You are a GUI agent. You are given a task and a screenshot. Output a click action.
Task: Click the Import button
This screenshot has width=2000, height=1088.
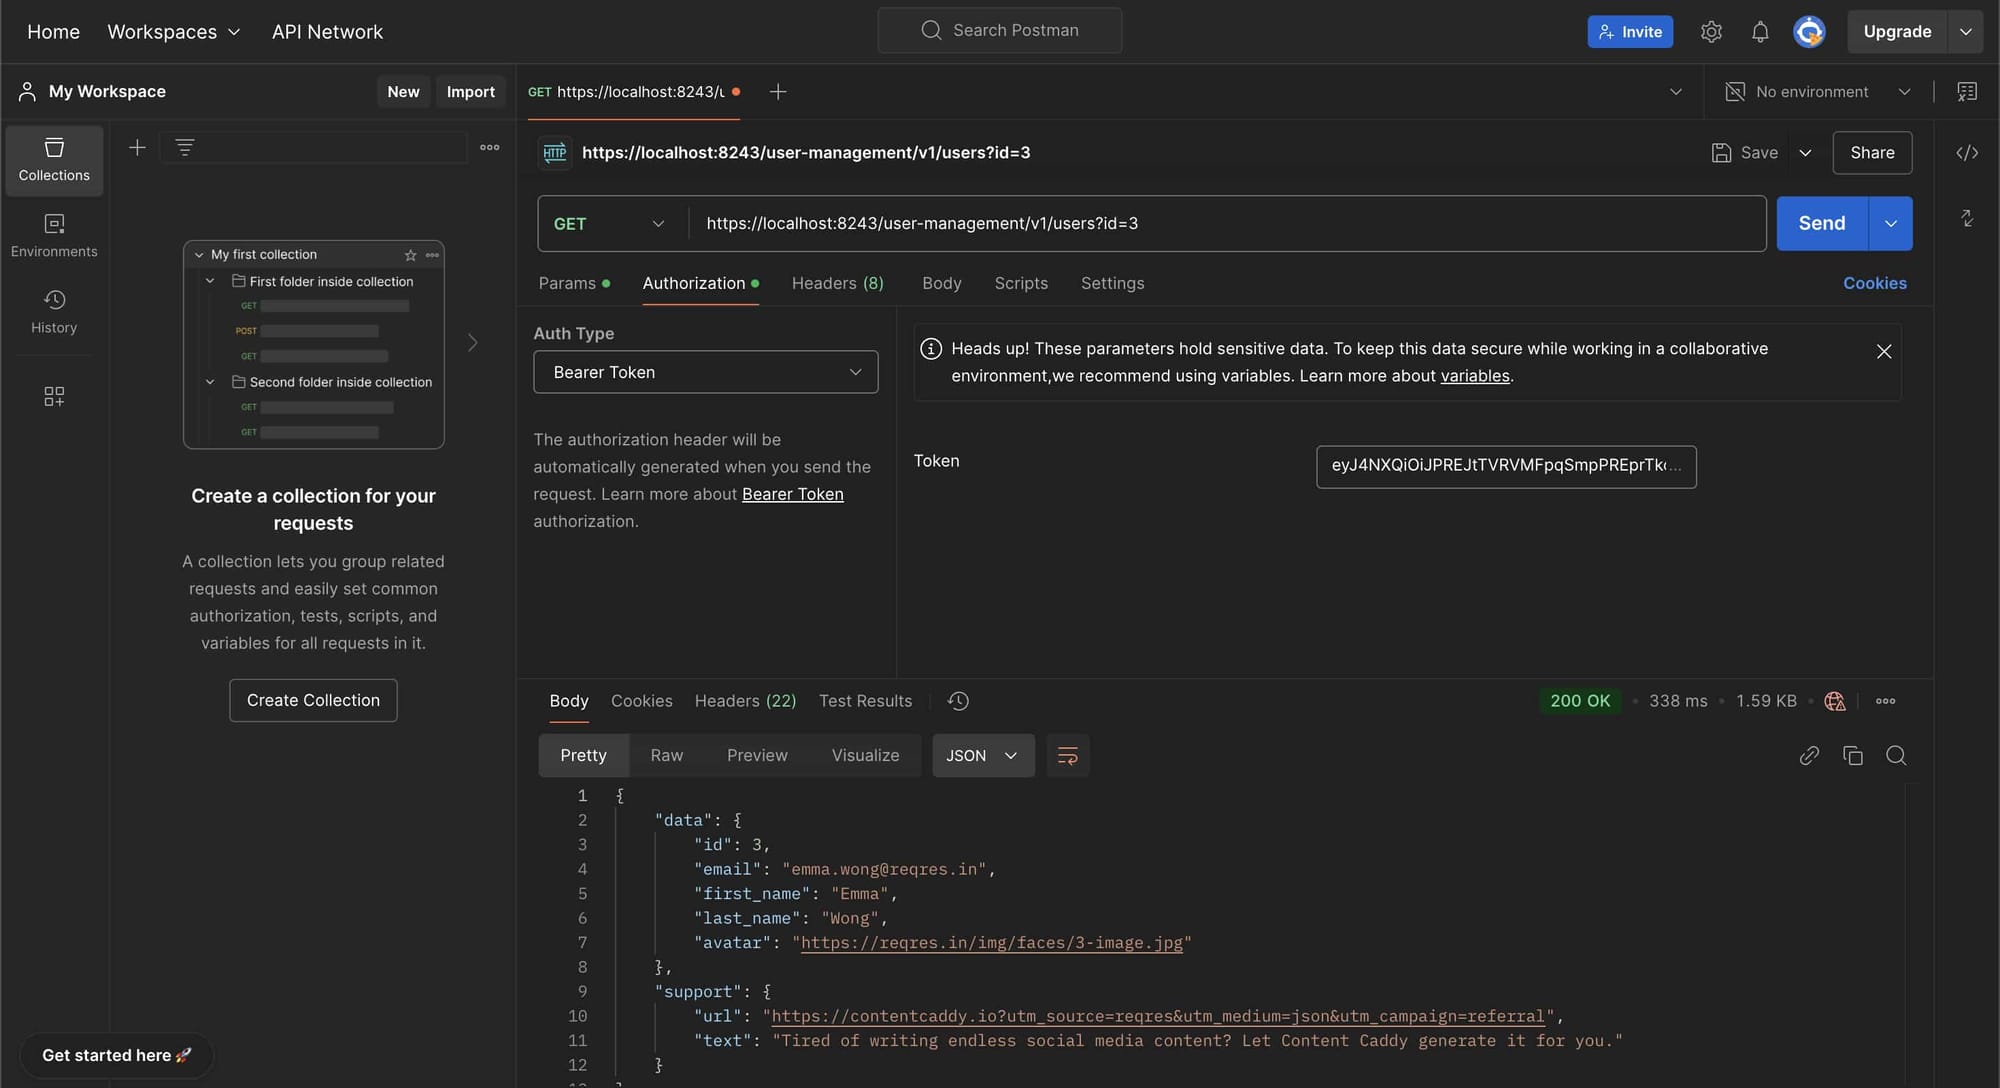[x=470, y=92]
